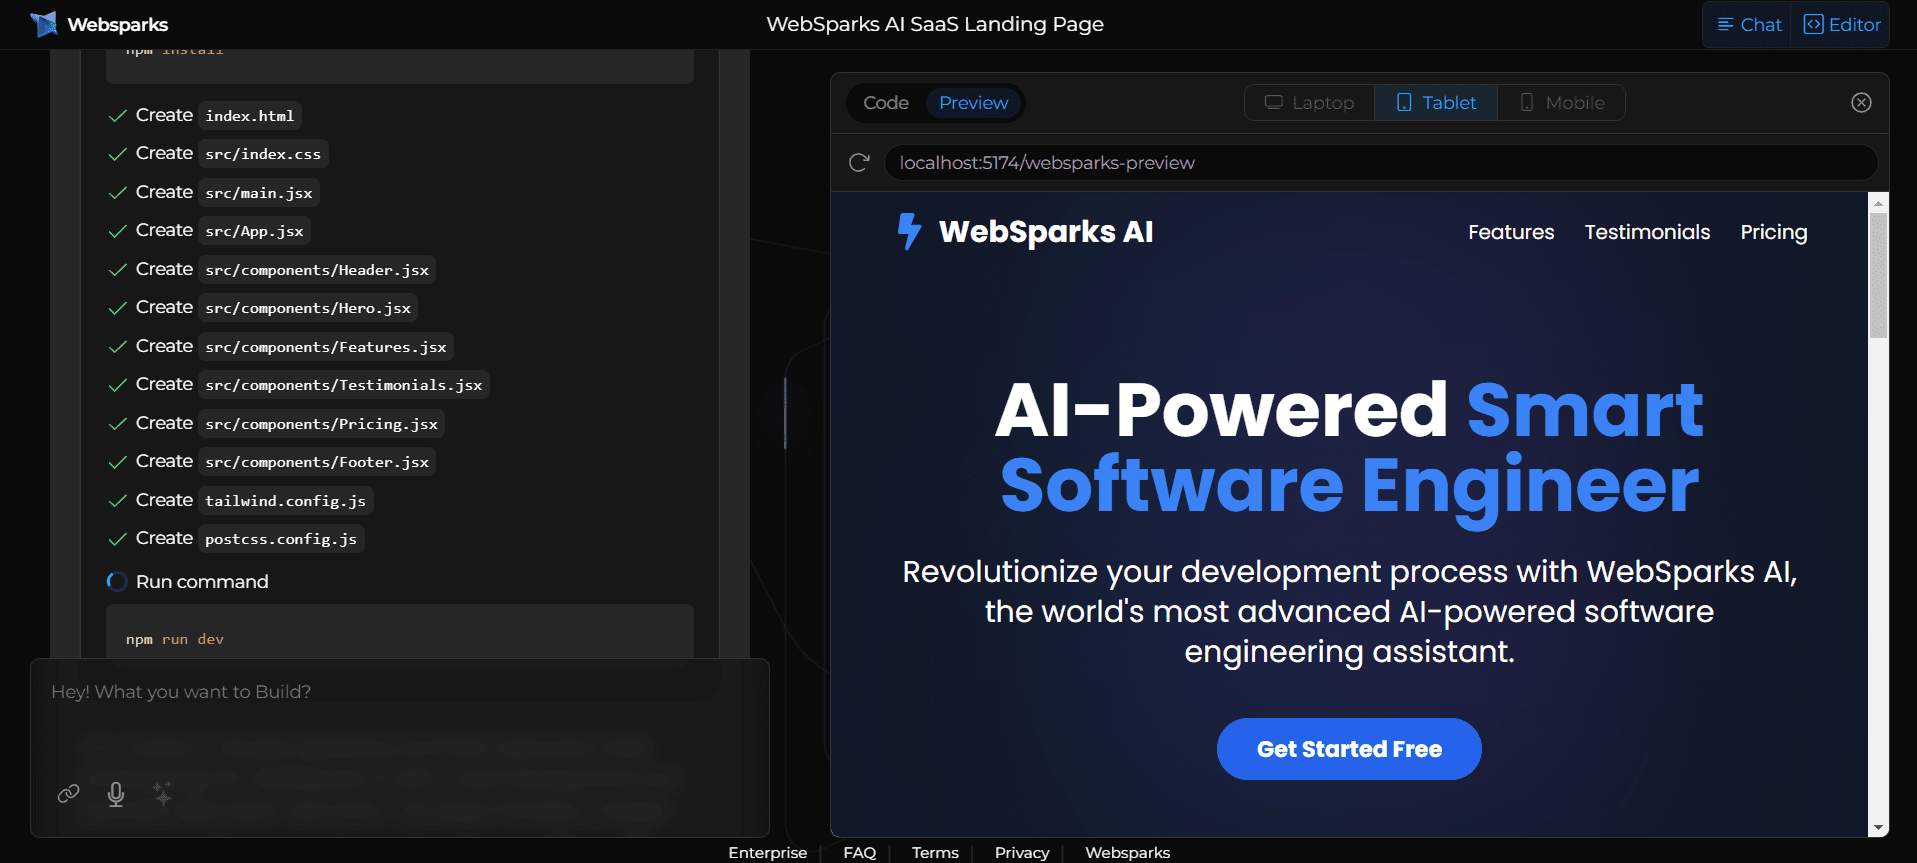
Task: Click the checkmark beside index.html
Action: pos(117,116)
